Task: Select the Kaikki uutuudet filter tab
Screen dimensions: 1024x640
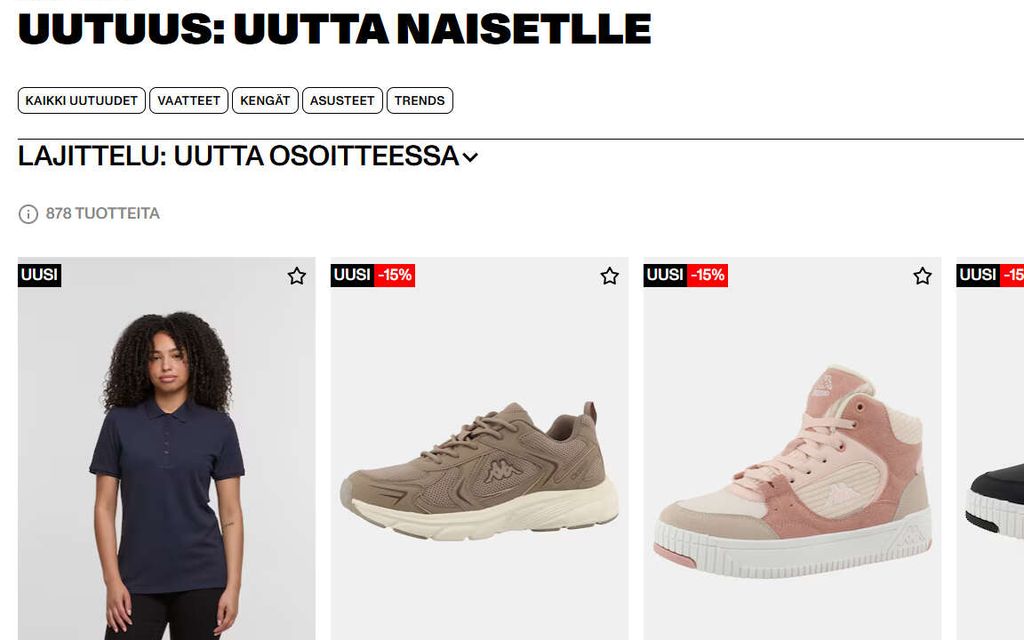Action: [x=82, y=101]
